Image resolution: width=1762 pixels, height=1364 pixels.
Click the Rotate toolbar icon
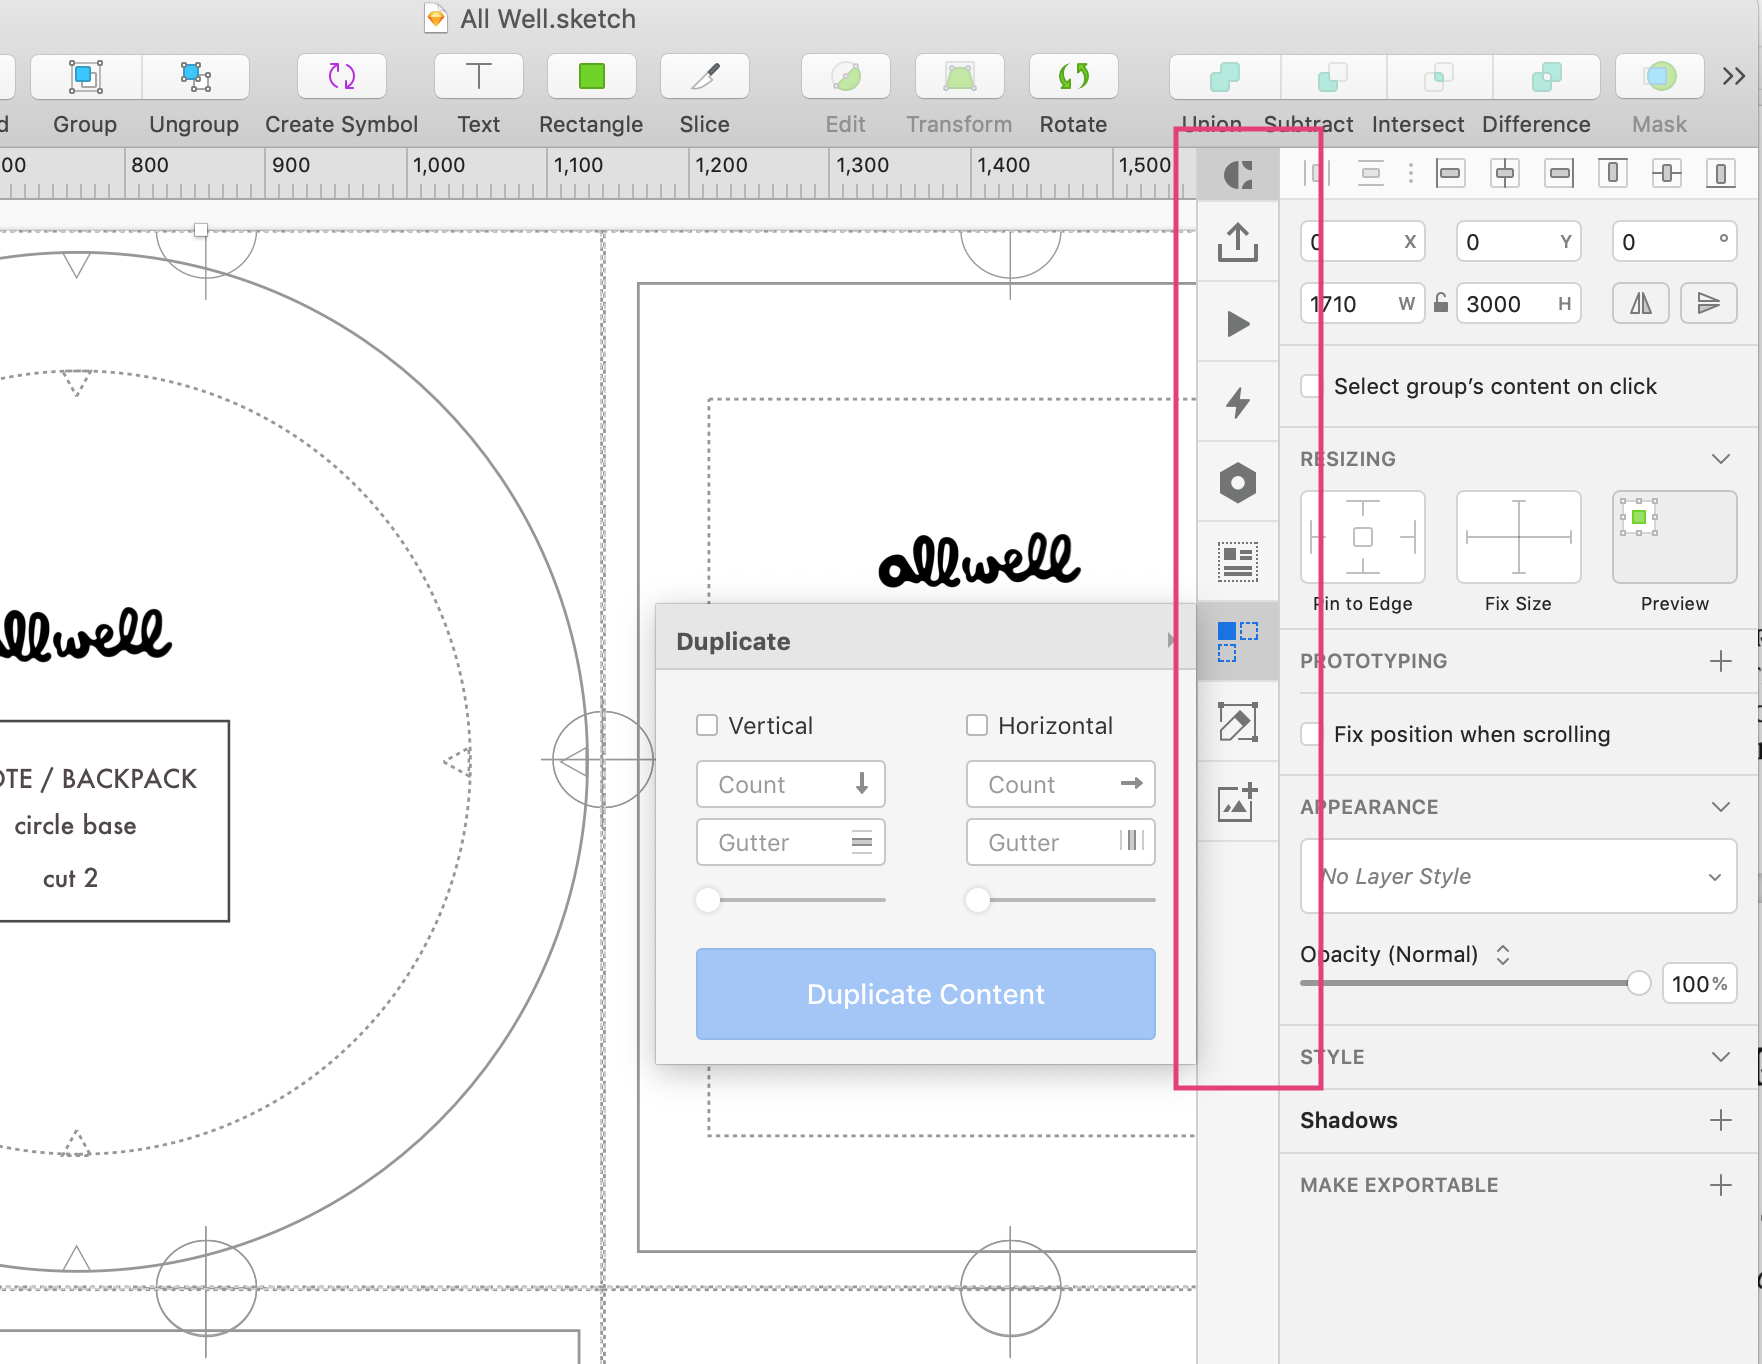pyautogui.click(x=1074, y=77)
